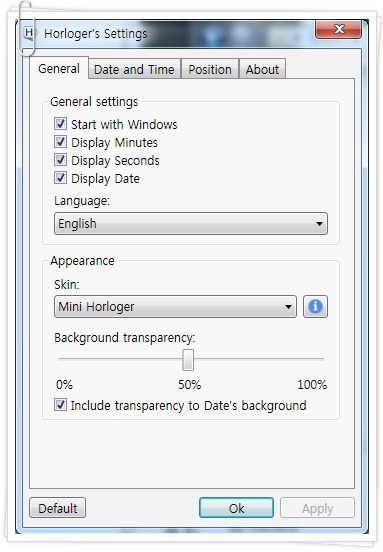Click the Language combo box arrow

coord(319,224)
